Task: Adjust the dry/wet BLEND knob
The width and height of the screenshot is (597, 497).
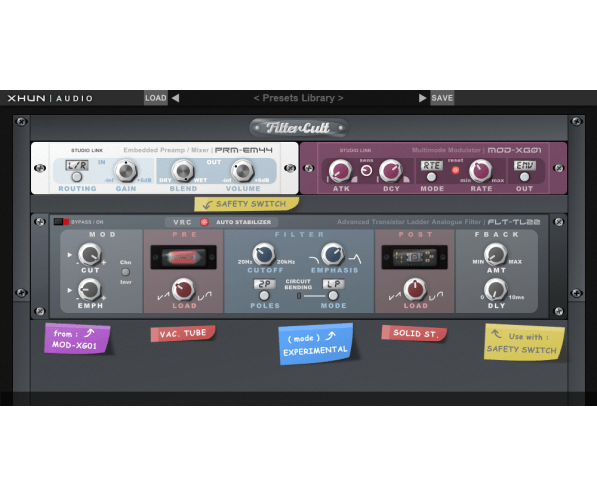Action: point(183,171)
